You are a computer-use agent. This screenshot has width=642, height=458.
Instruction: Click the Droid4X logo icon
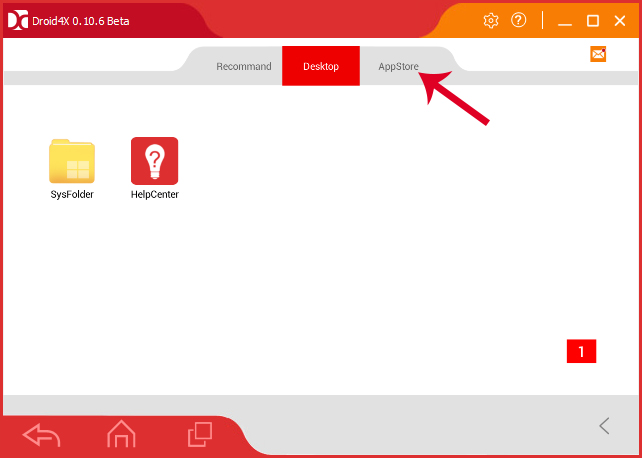(x=18, y=20)
